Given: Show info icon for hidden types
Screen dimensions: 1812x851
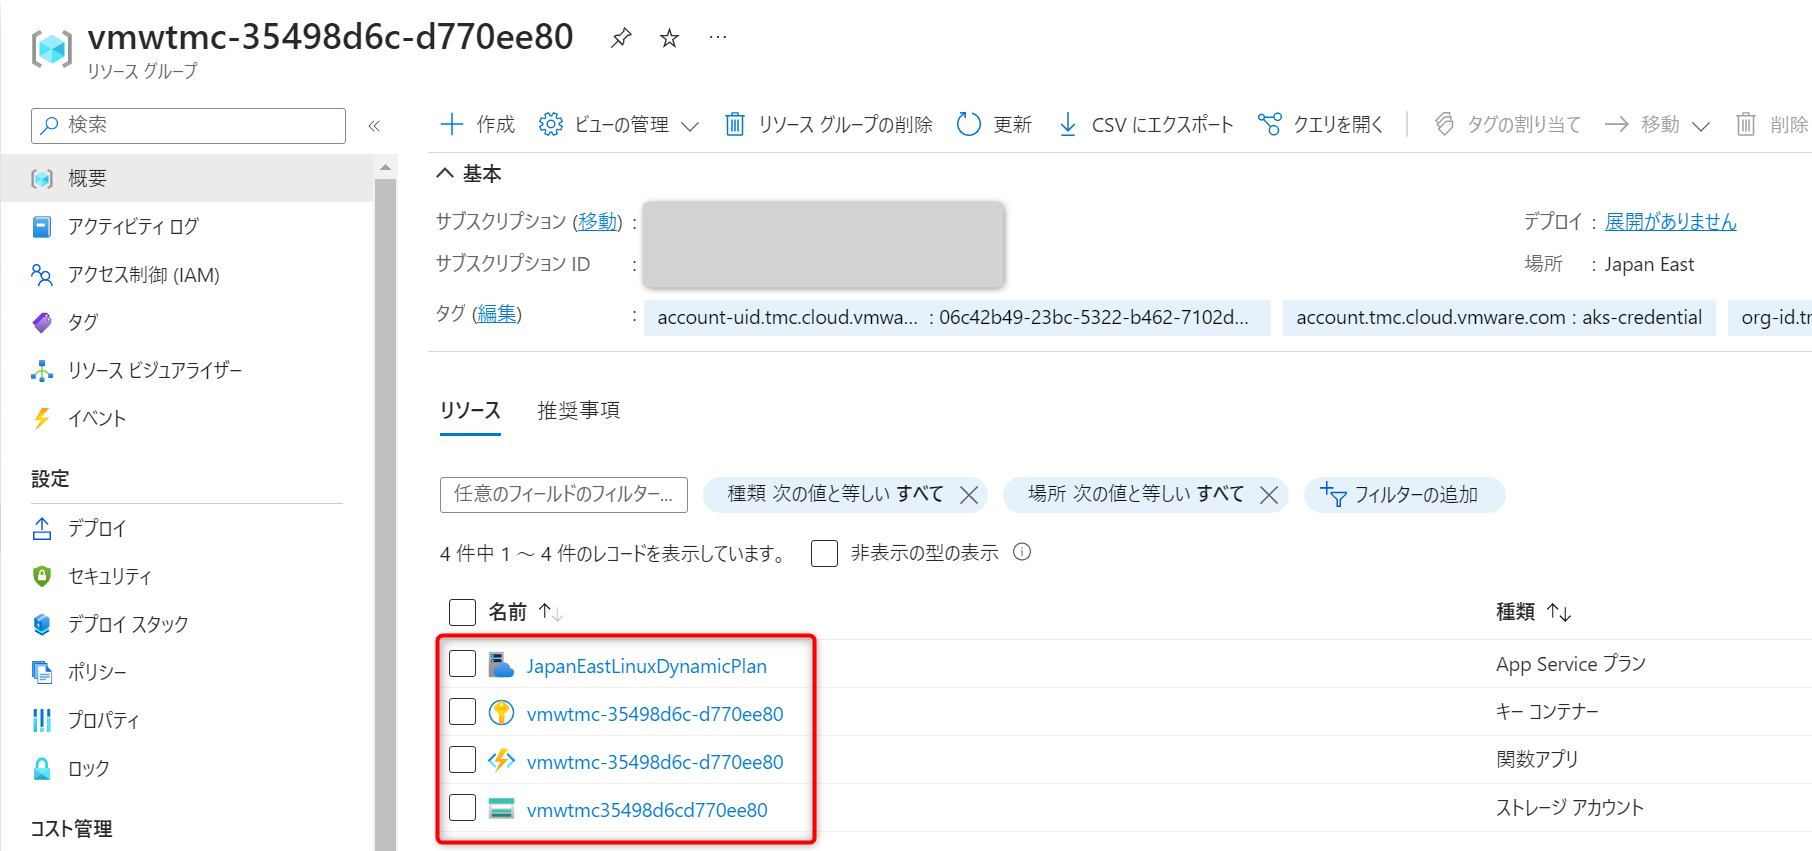Looking at the screenshot, I should [x=1022, y=552].
